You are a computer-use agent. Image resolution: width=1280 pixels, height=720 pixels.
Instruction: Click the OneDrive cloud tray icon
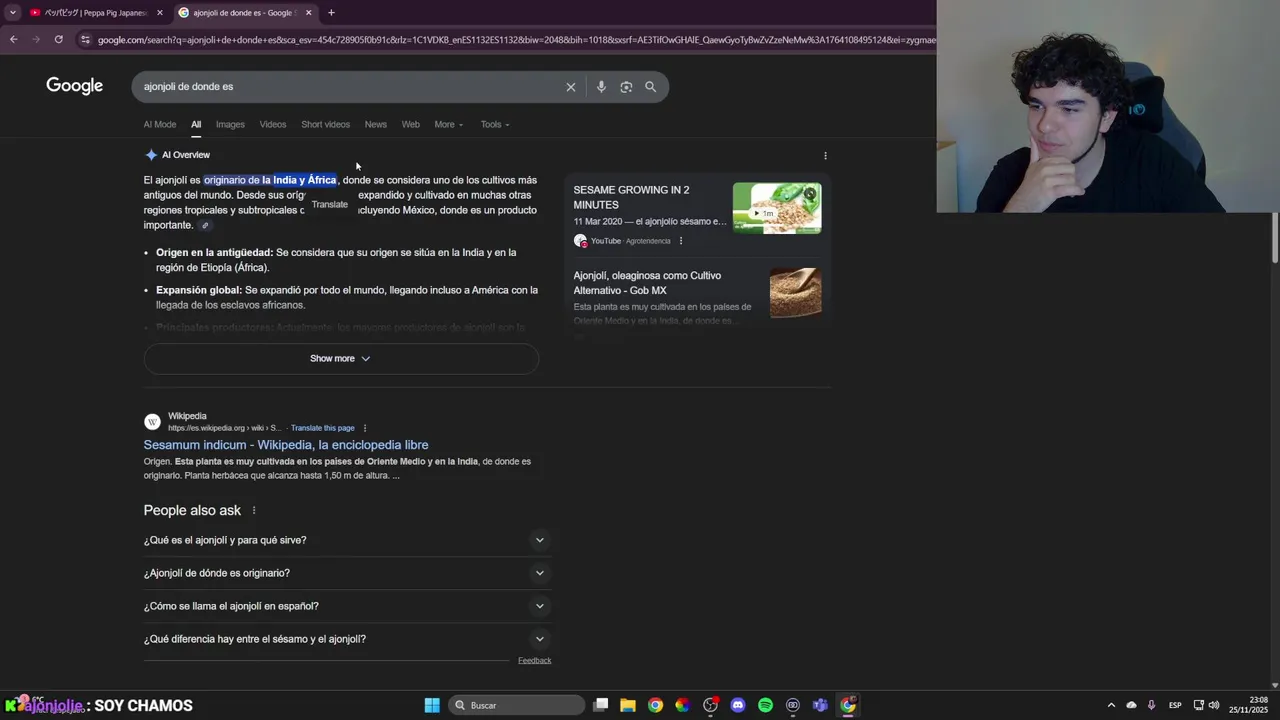coord(1131,705)
